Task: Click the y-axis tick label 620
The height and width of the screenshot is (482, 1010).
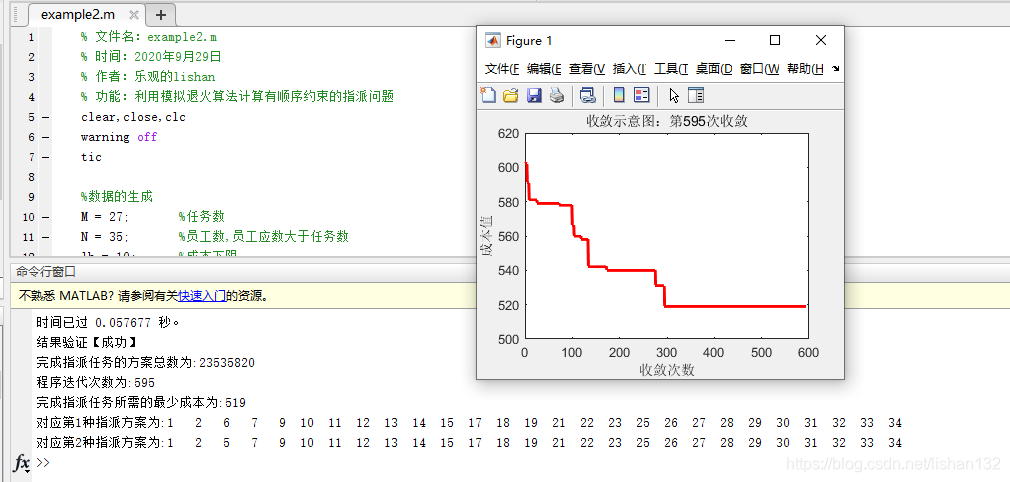Action: coord(508,134)
